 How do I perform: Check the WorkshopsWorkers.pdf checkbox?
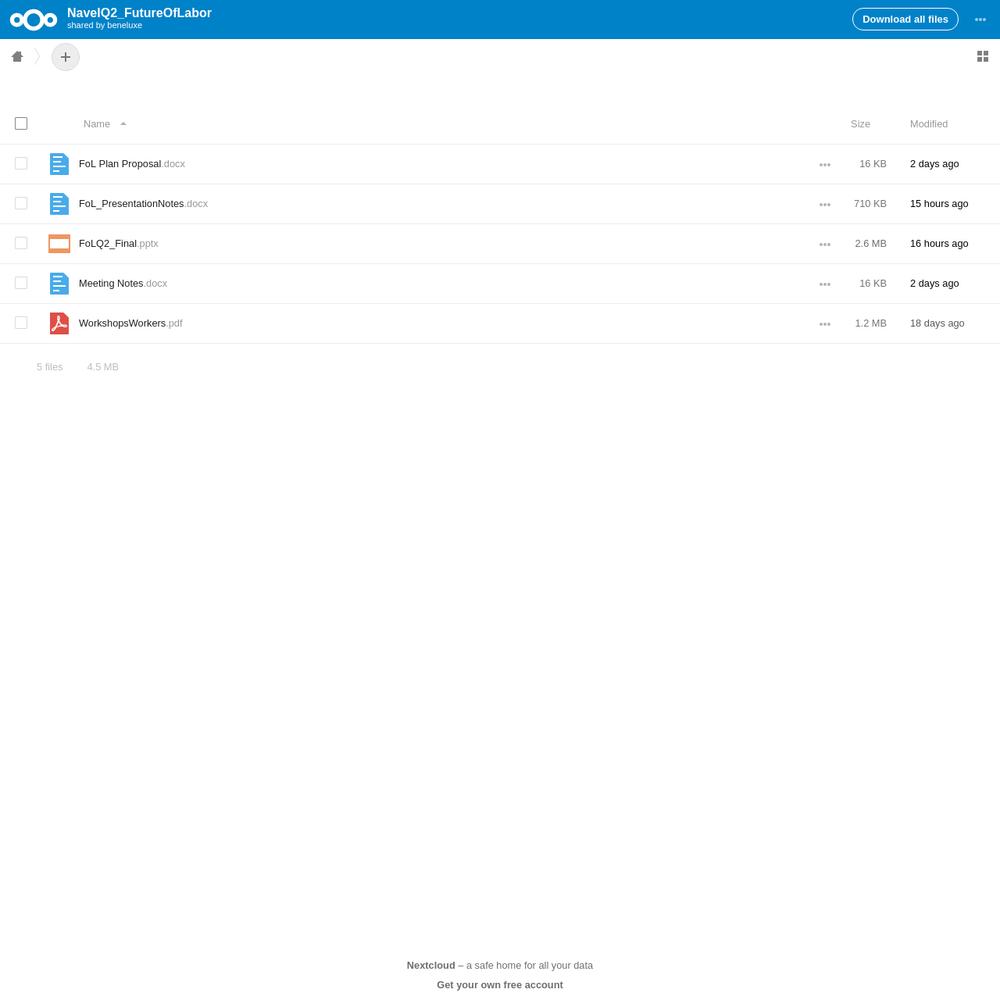pyautogui.click(x=21, y=323)
